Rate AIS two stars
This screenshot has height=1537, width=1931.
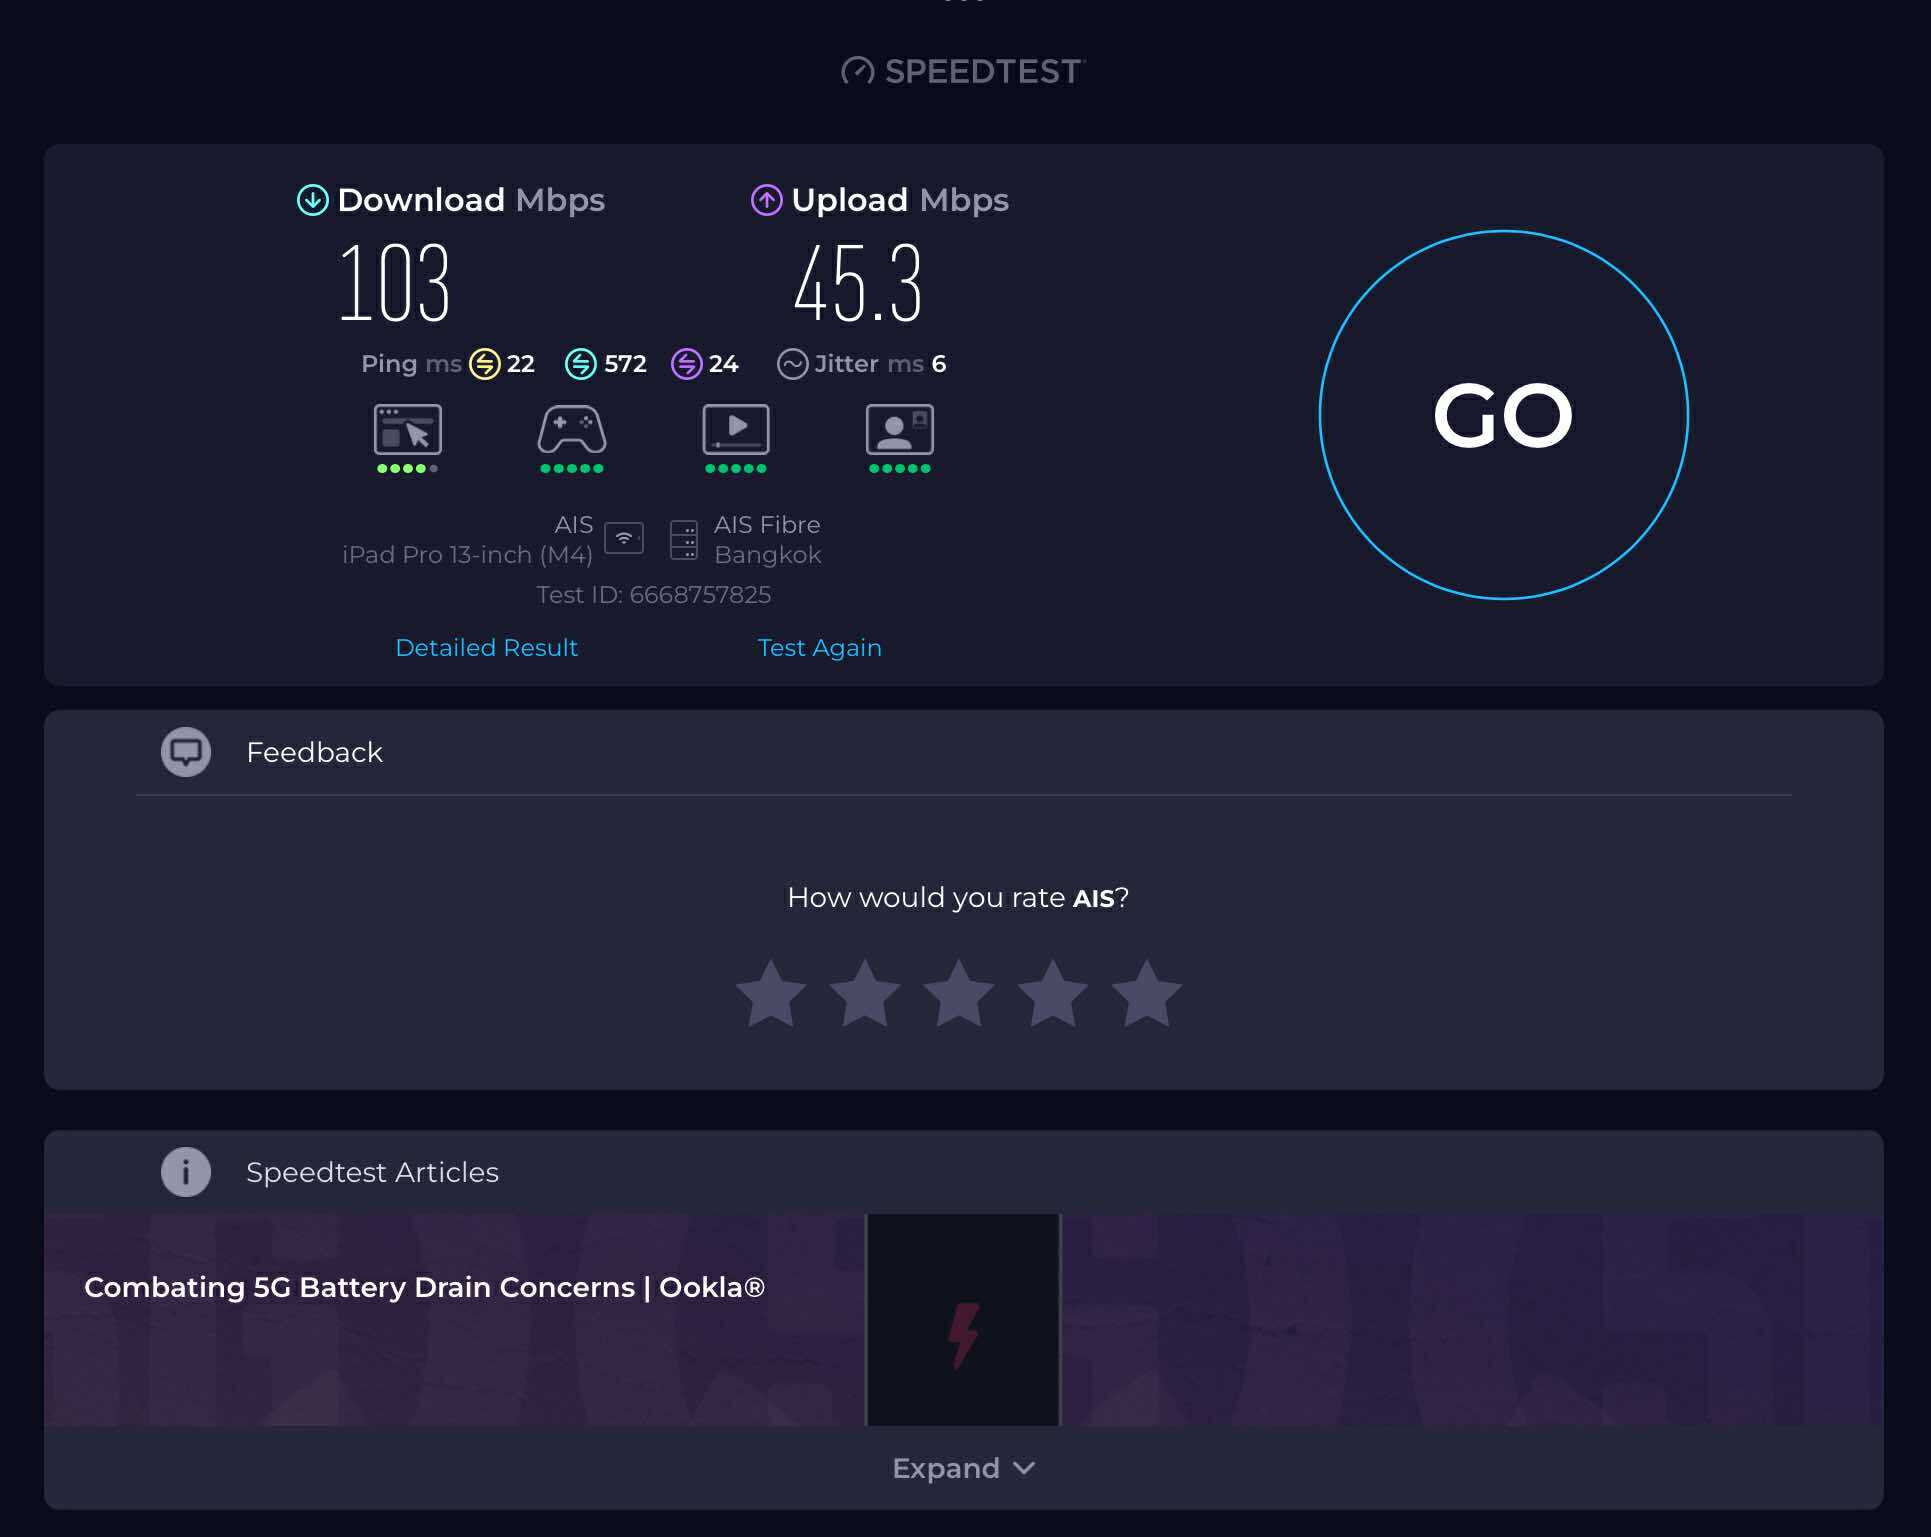point(865,994)
